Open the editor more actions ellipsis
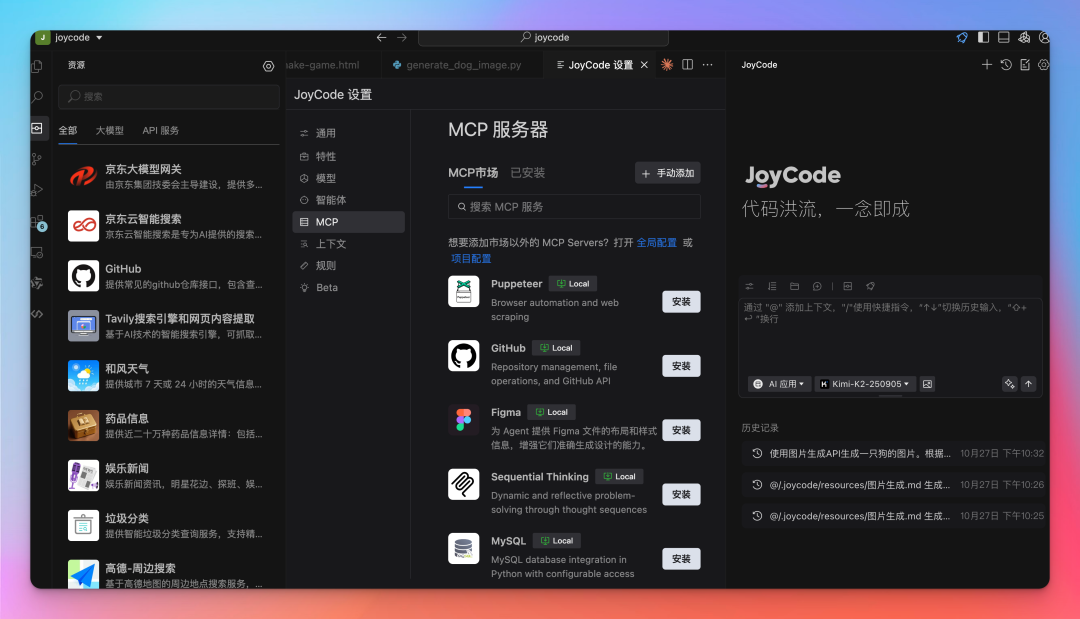 [x=707, y=65]
